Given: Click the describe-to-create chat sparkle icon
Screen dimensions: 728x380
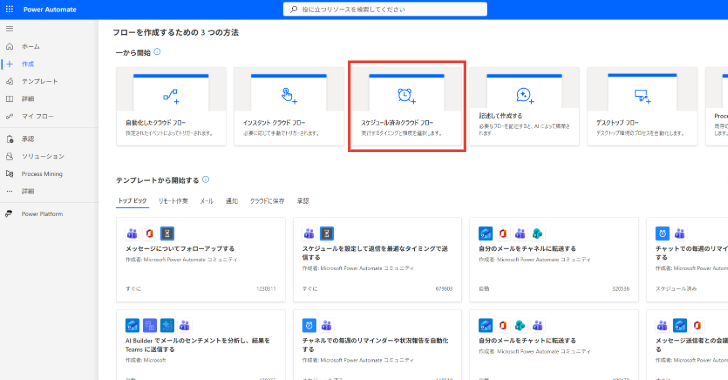Looking at the screenshot, I should [525, 96].
